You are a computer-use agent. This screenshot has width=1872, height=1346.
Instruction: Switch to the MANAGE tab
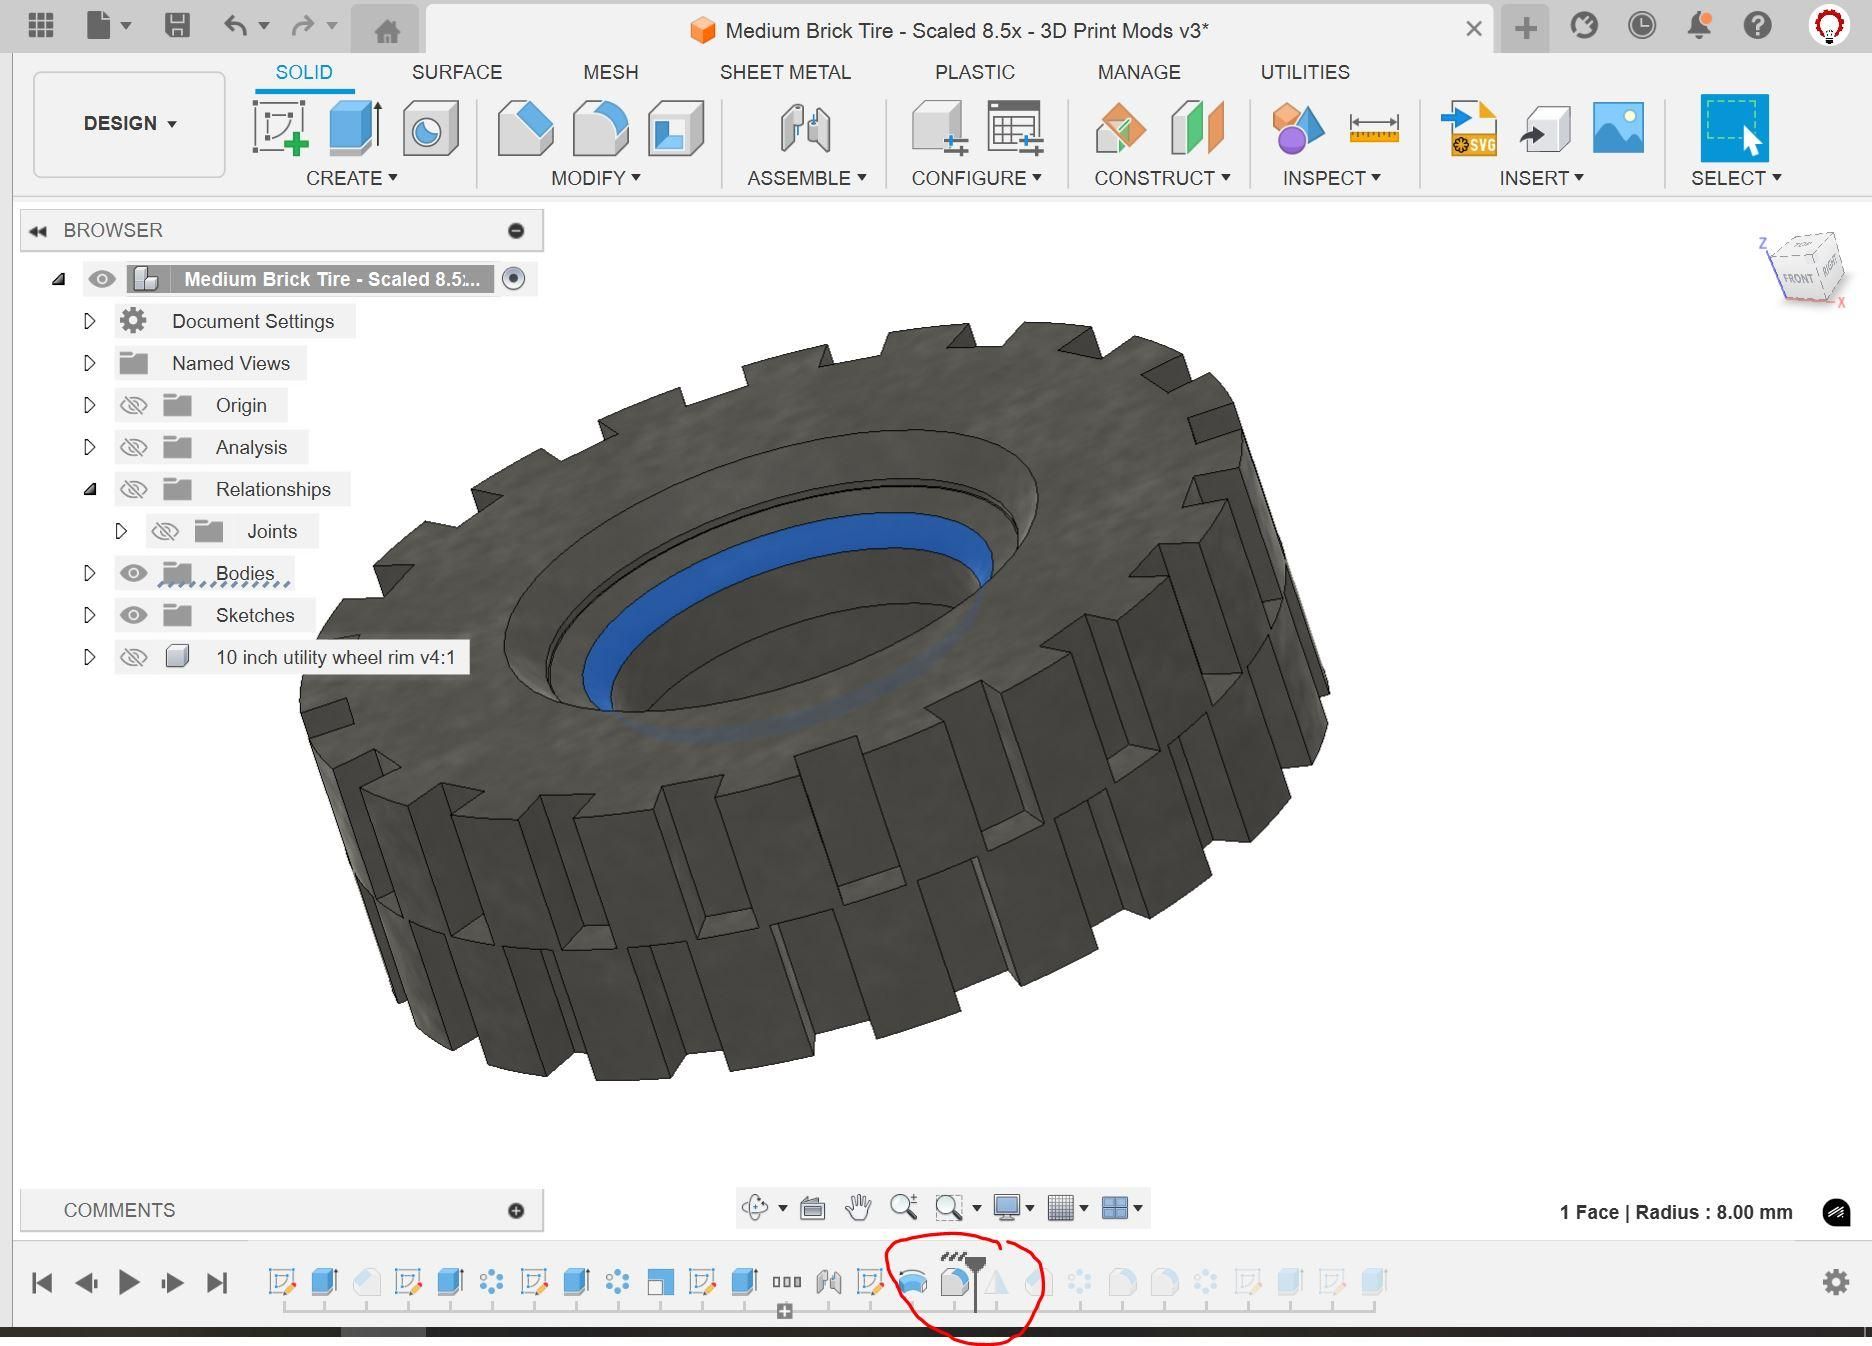pos(1139,72)
